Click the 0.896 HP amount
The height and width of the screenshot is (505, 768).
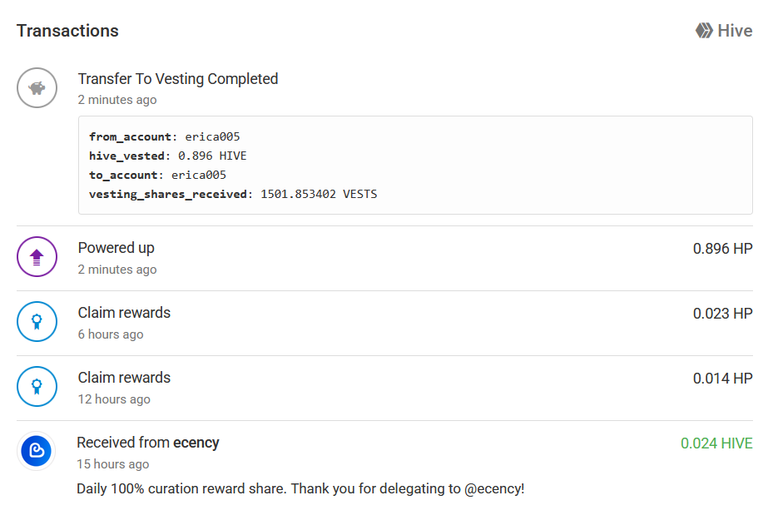click(x=722, y=249)
